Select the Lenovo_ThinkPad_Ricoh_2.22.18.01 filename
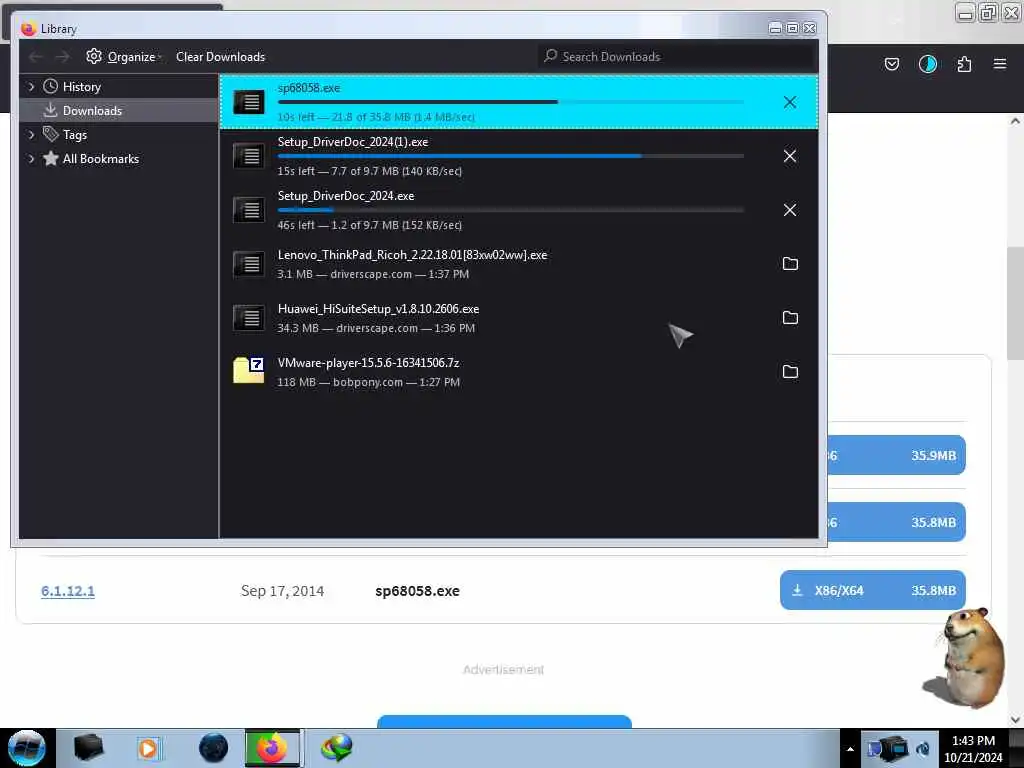Viewport: 1024px width, 768px height. click(412, 255)
